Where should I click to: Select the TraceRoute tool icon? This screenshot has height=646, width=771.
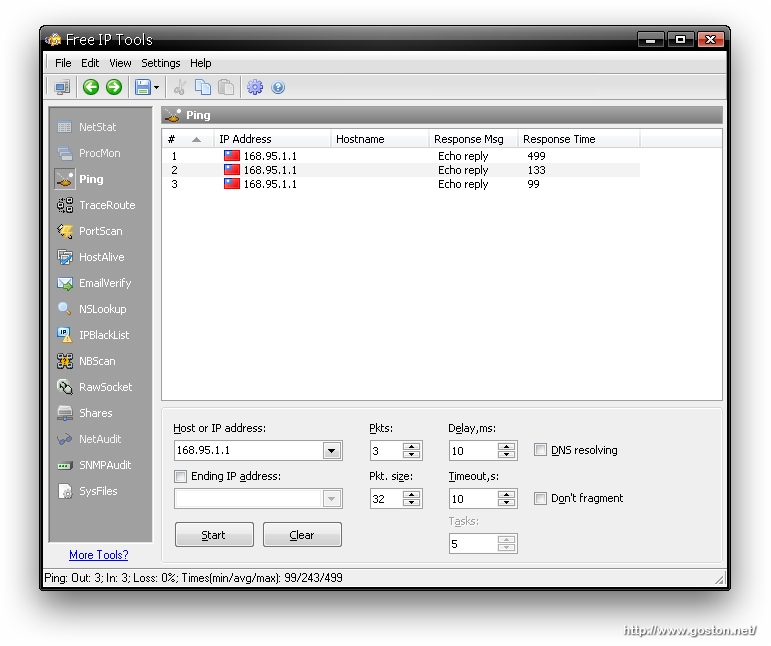click(65, 205)
